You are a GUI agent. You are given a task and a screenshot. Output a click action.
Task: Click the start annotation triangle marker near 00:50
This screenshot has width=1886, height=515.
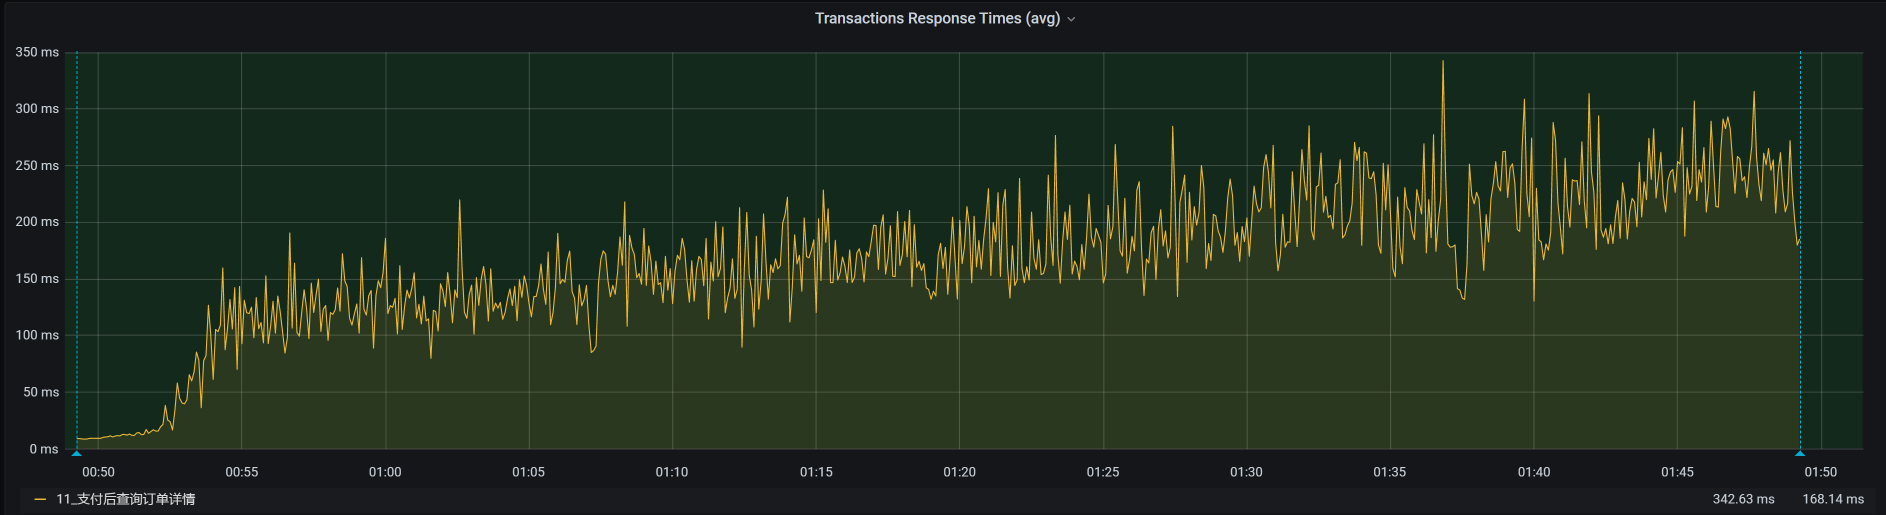(x=77, y=453)
